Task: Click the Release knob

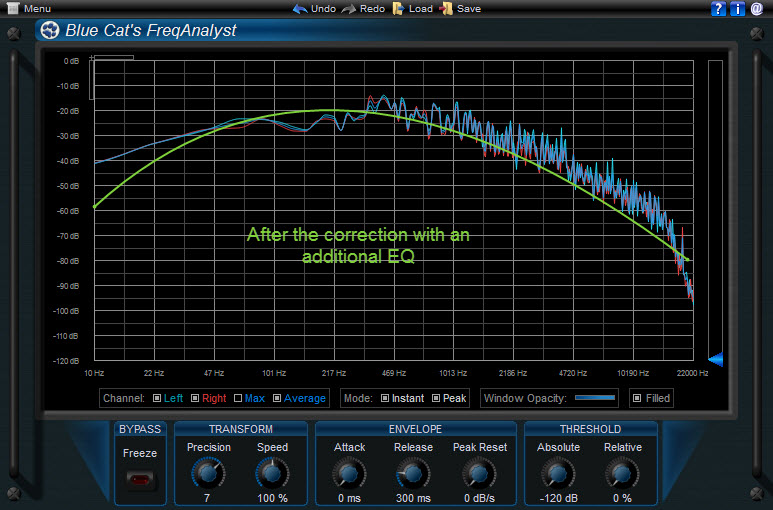Action: [413, 473]
